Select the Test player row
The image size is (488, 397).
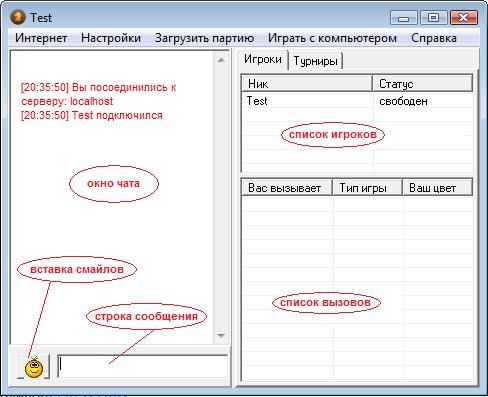click(x=357, y=101)
